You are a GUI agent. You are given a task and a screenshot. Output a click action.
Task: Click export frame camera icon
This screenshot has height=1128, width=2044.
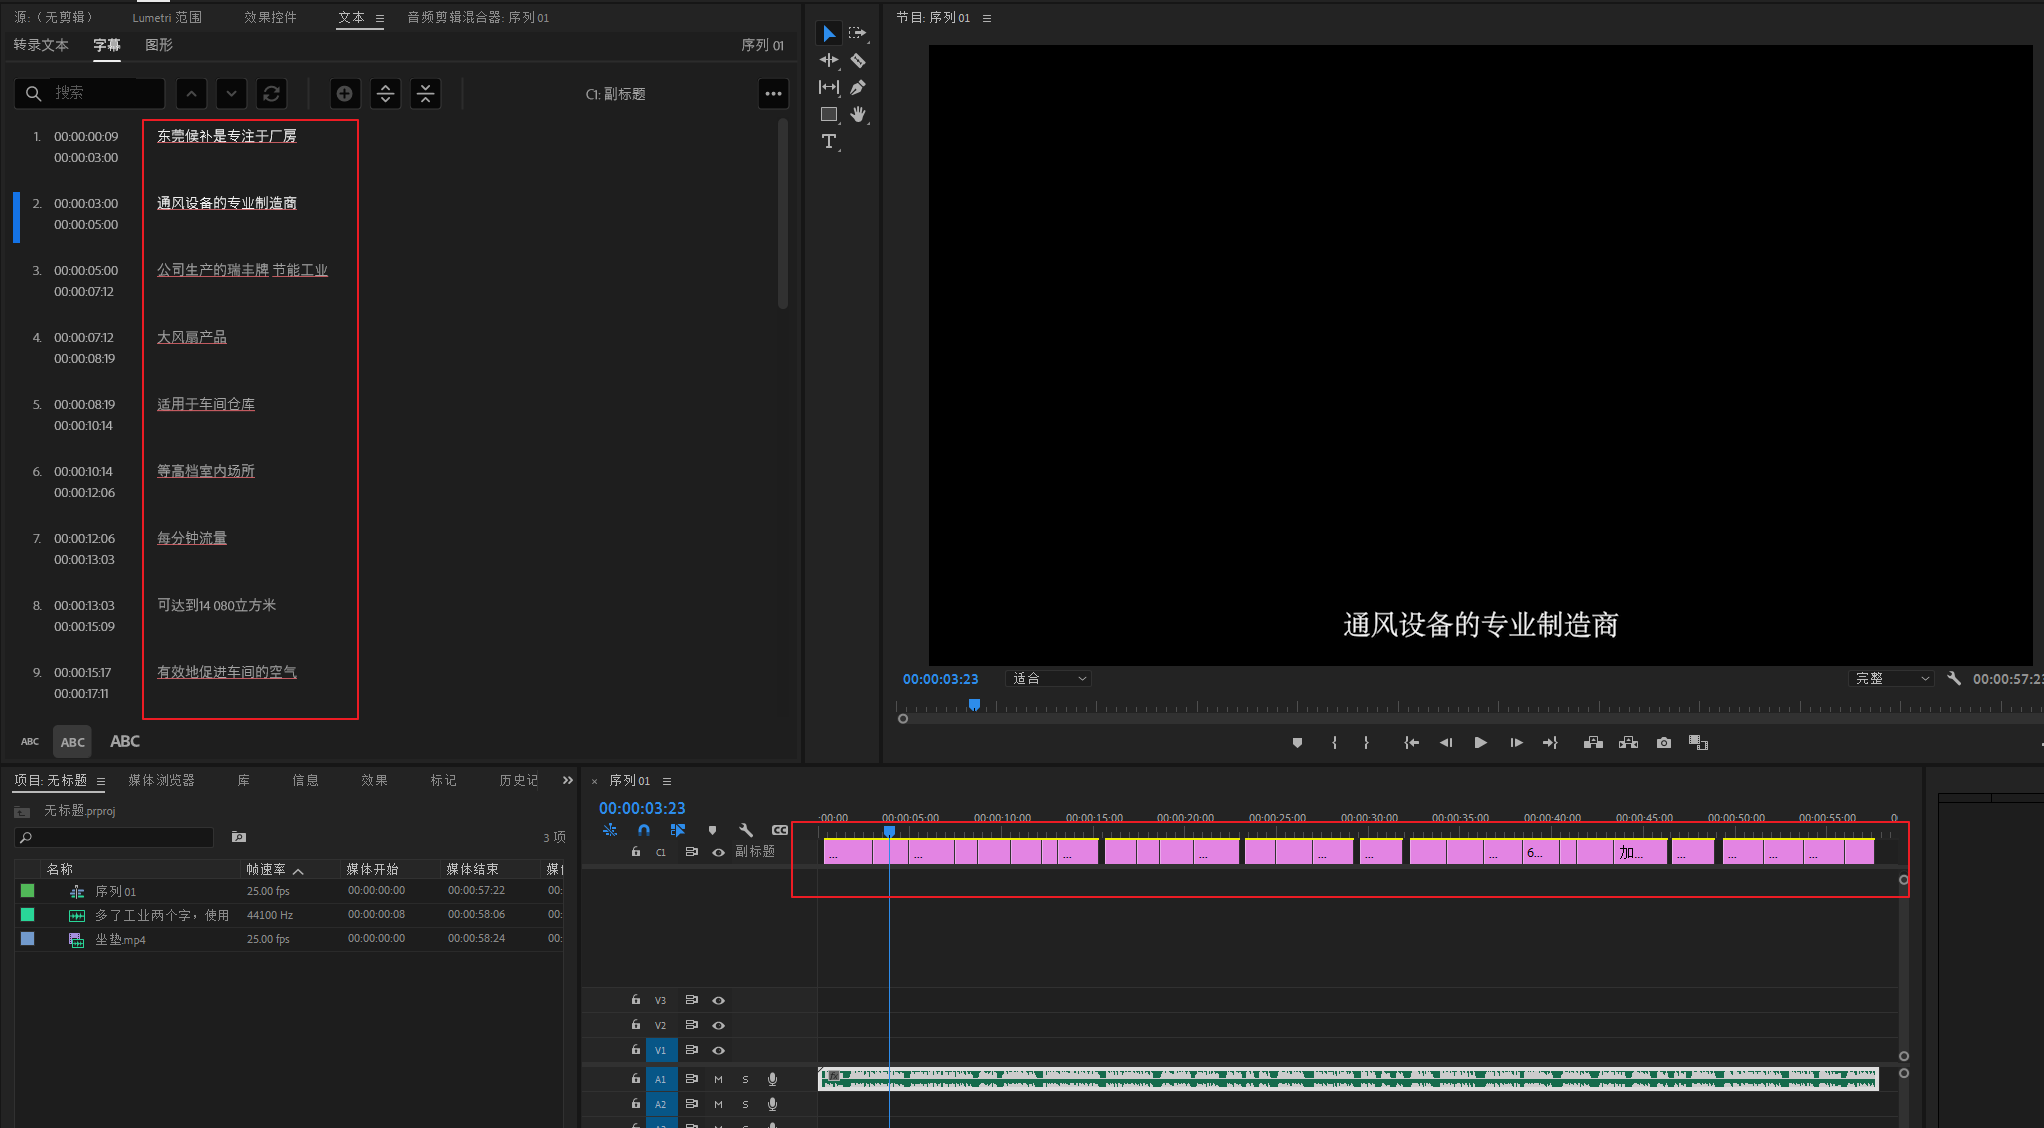click(x=1663, y=743)
